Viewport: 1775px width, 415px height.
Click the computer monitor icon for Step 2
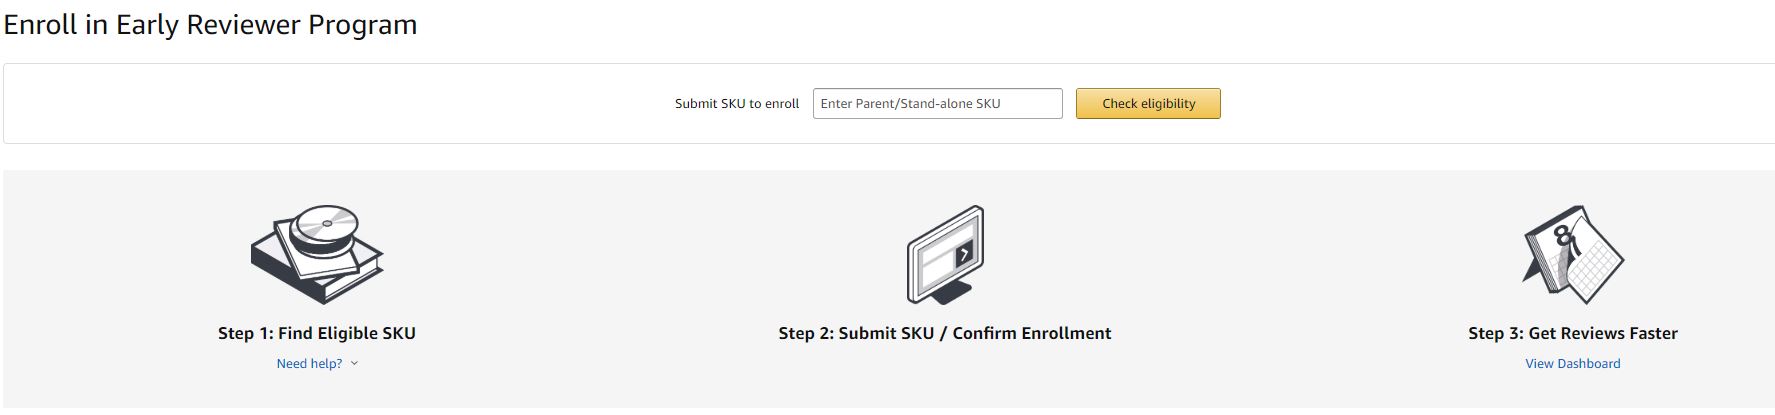pyautogui.click(x=945, y=254)
